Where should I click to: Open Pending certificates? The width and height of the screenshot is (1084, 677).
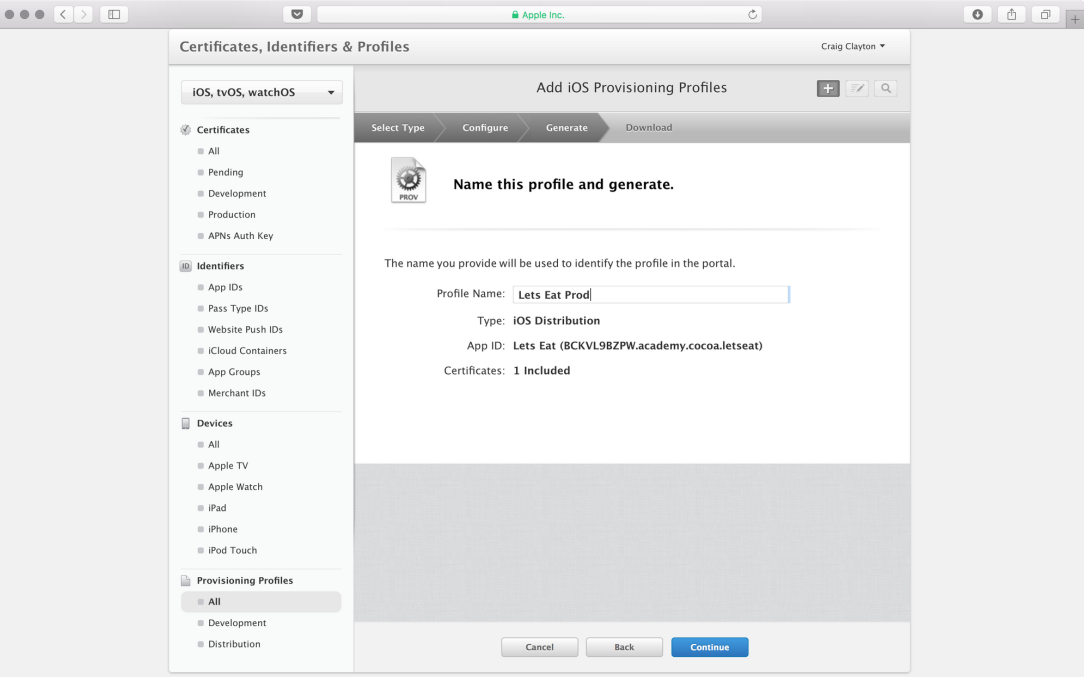[226, 172]
